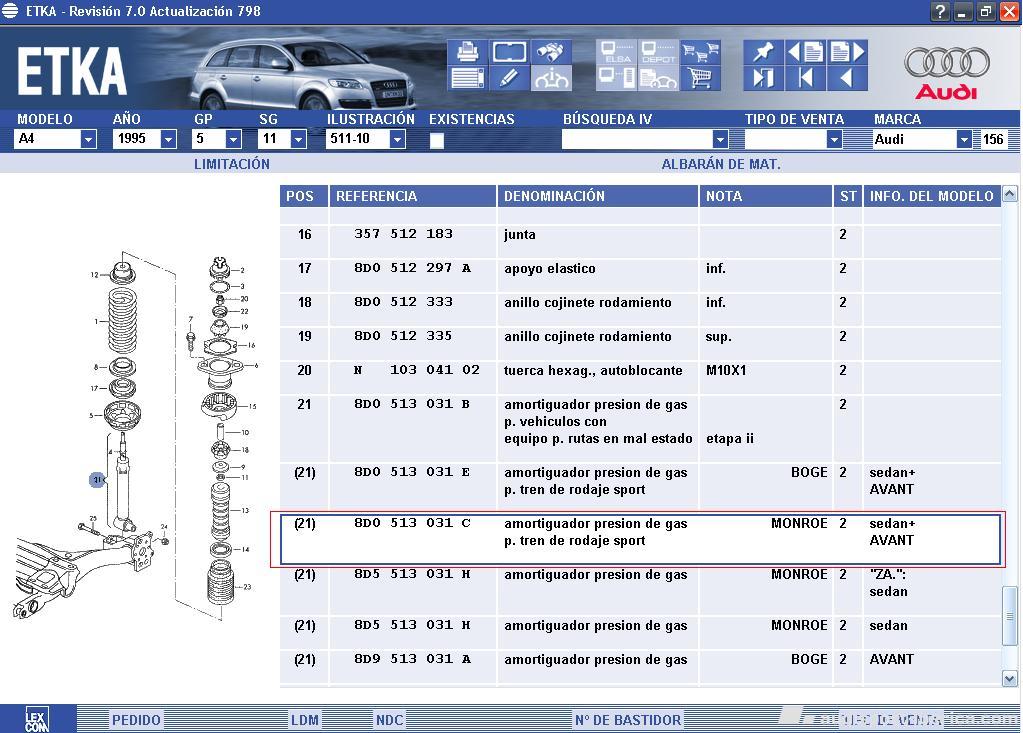Click the coil spring part 1 in the diagram
Screen dimensions: 1023x733
[122, 321]
